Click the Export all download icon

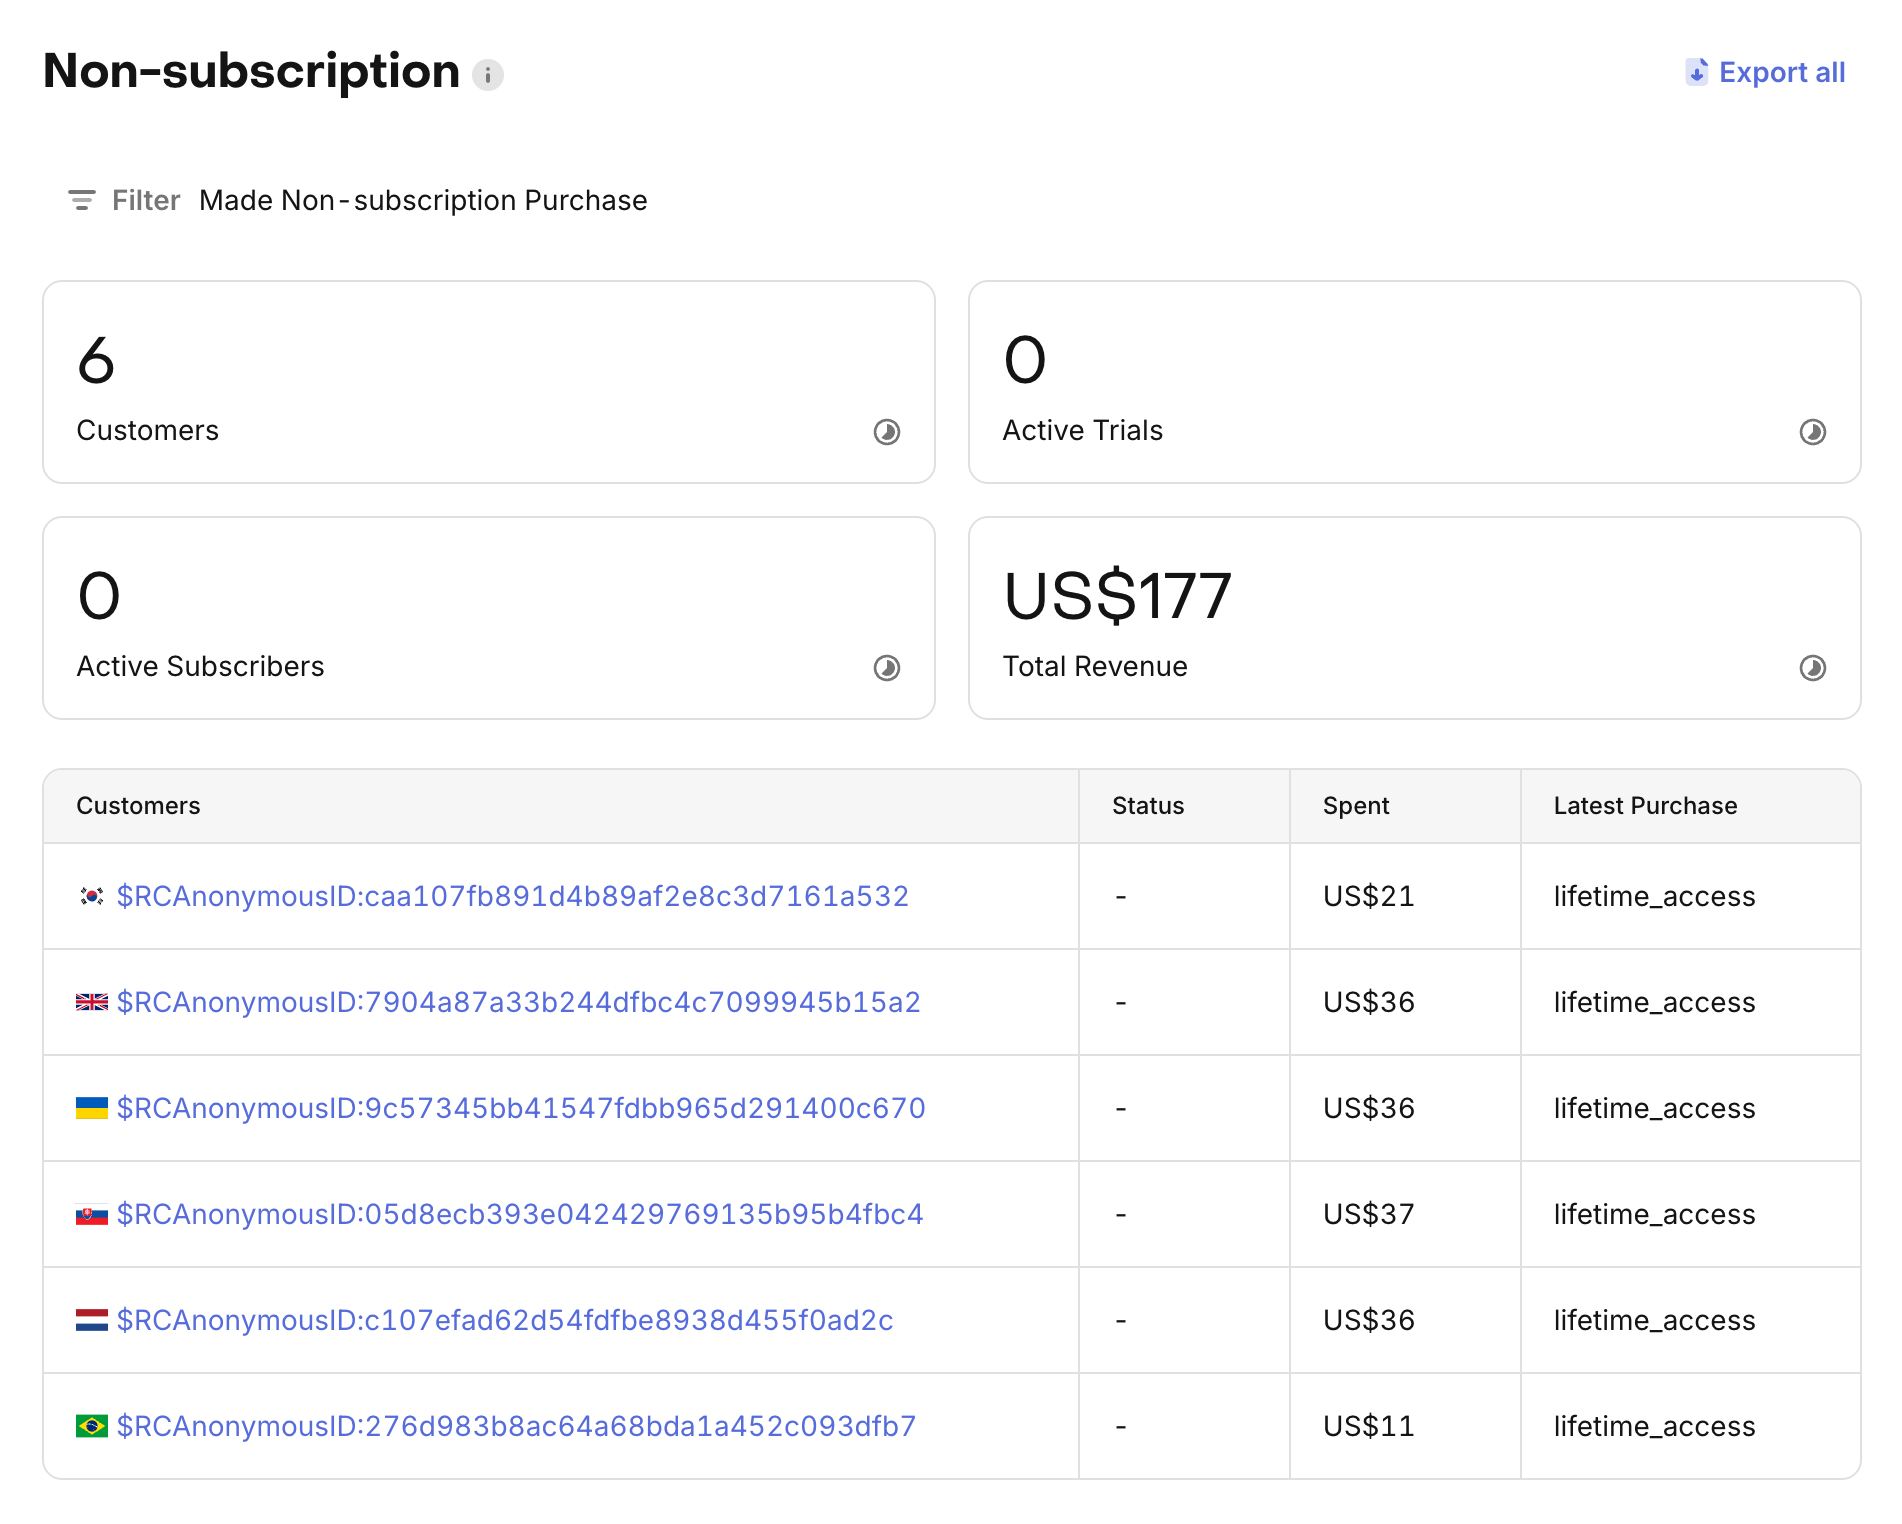pyautogui.click(x=1696, y=72)
